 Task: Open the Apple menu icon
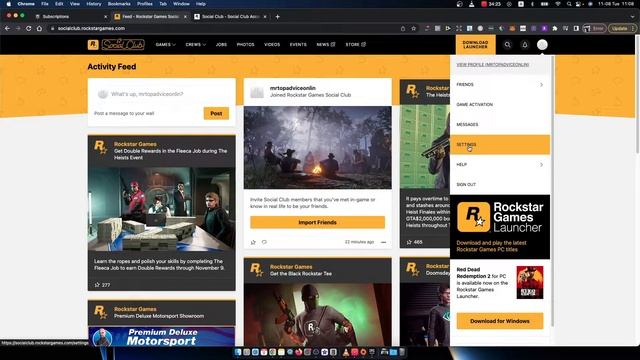(x=8, y=4)
